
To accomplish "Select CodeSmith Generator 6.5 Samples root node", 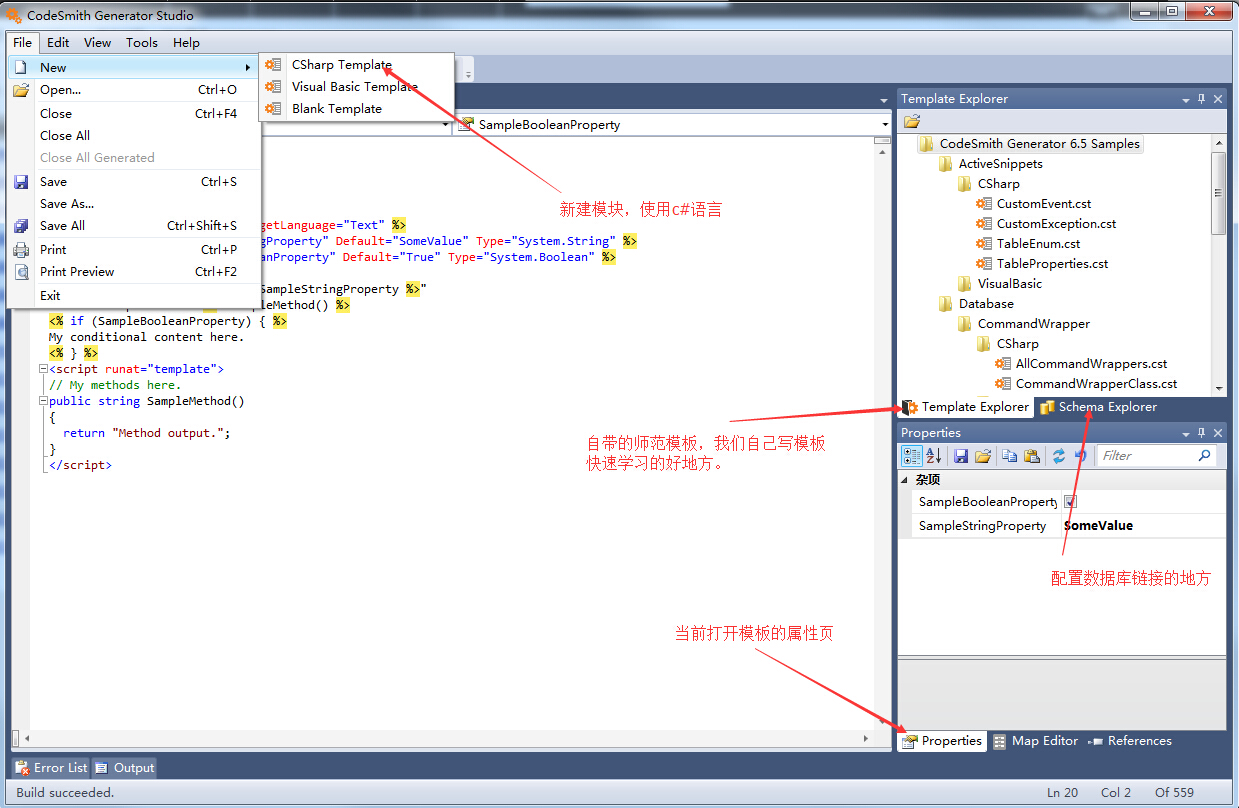I will [1039, 144].
